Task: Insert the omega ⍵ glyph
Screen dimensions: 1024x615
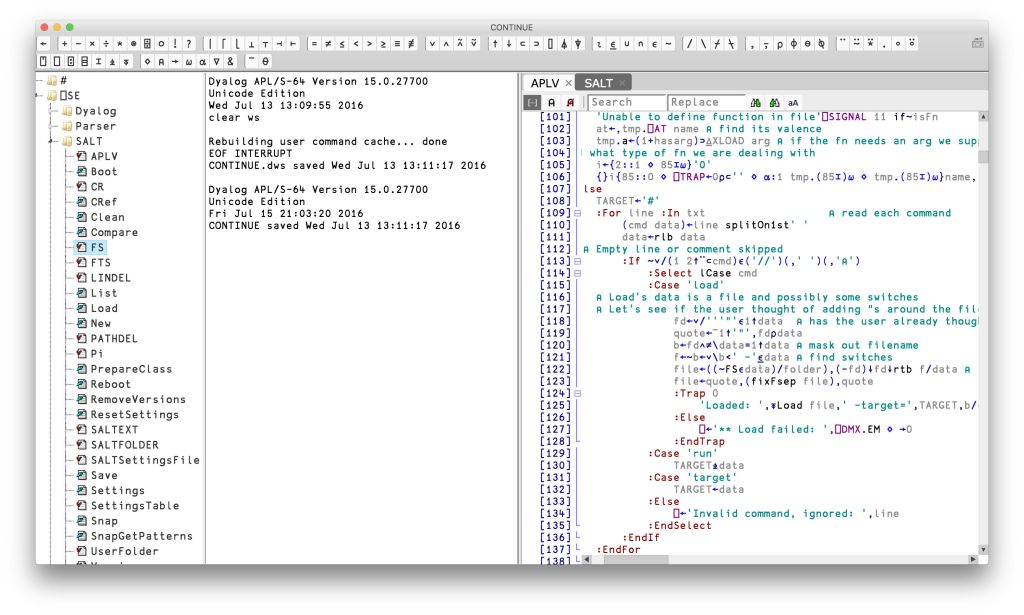Action: coord(189,61)
